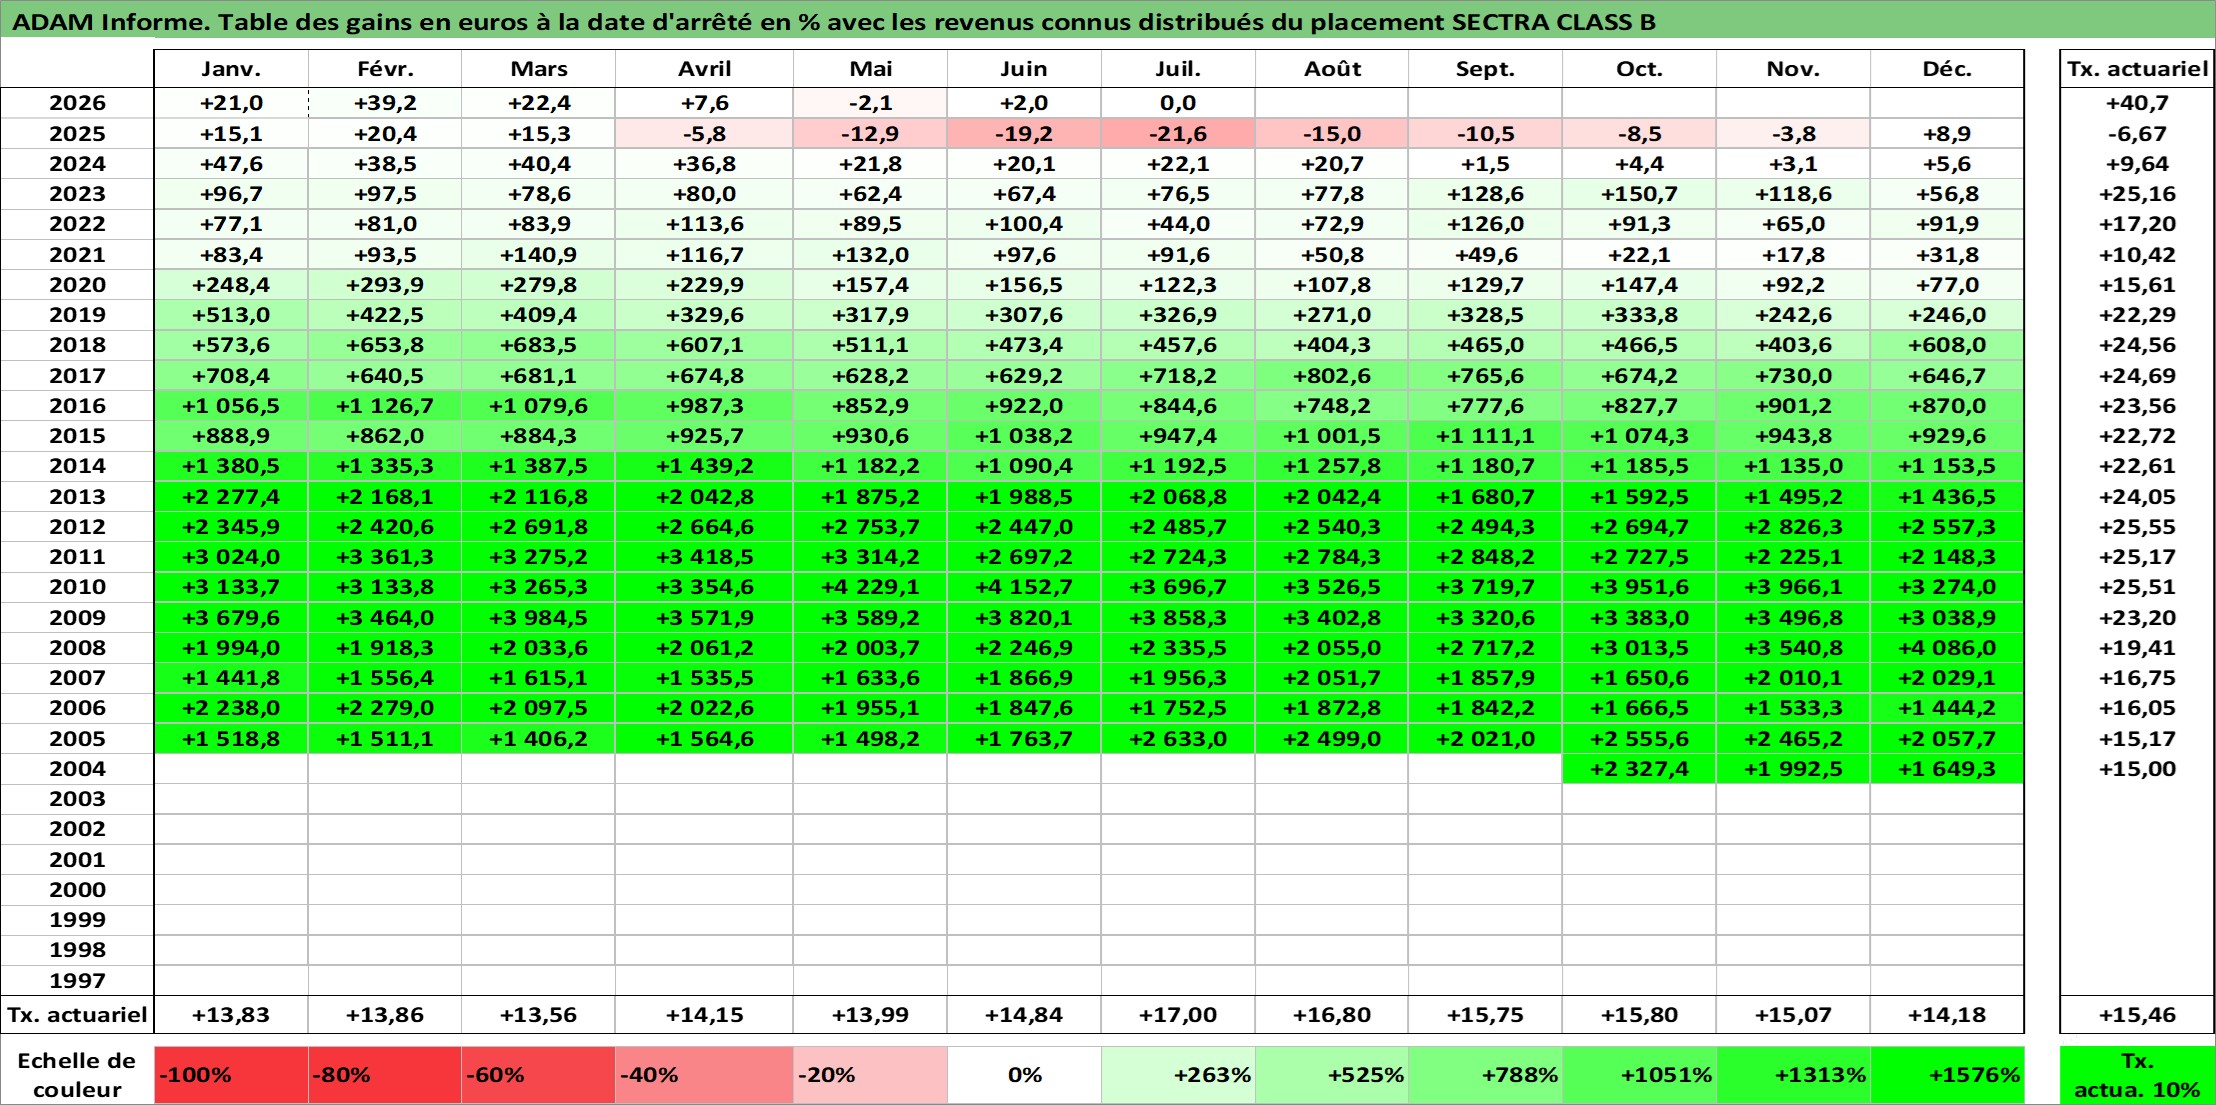
Task: Click the 'Tx. actua. 10%' green legend box
Action: click(x=2137, y=1075)
